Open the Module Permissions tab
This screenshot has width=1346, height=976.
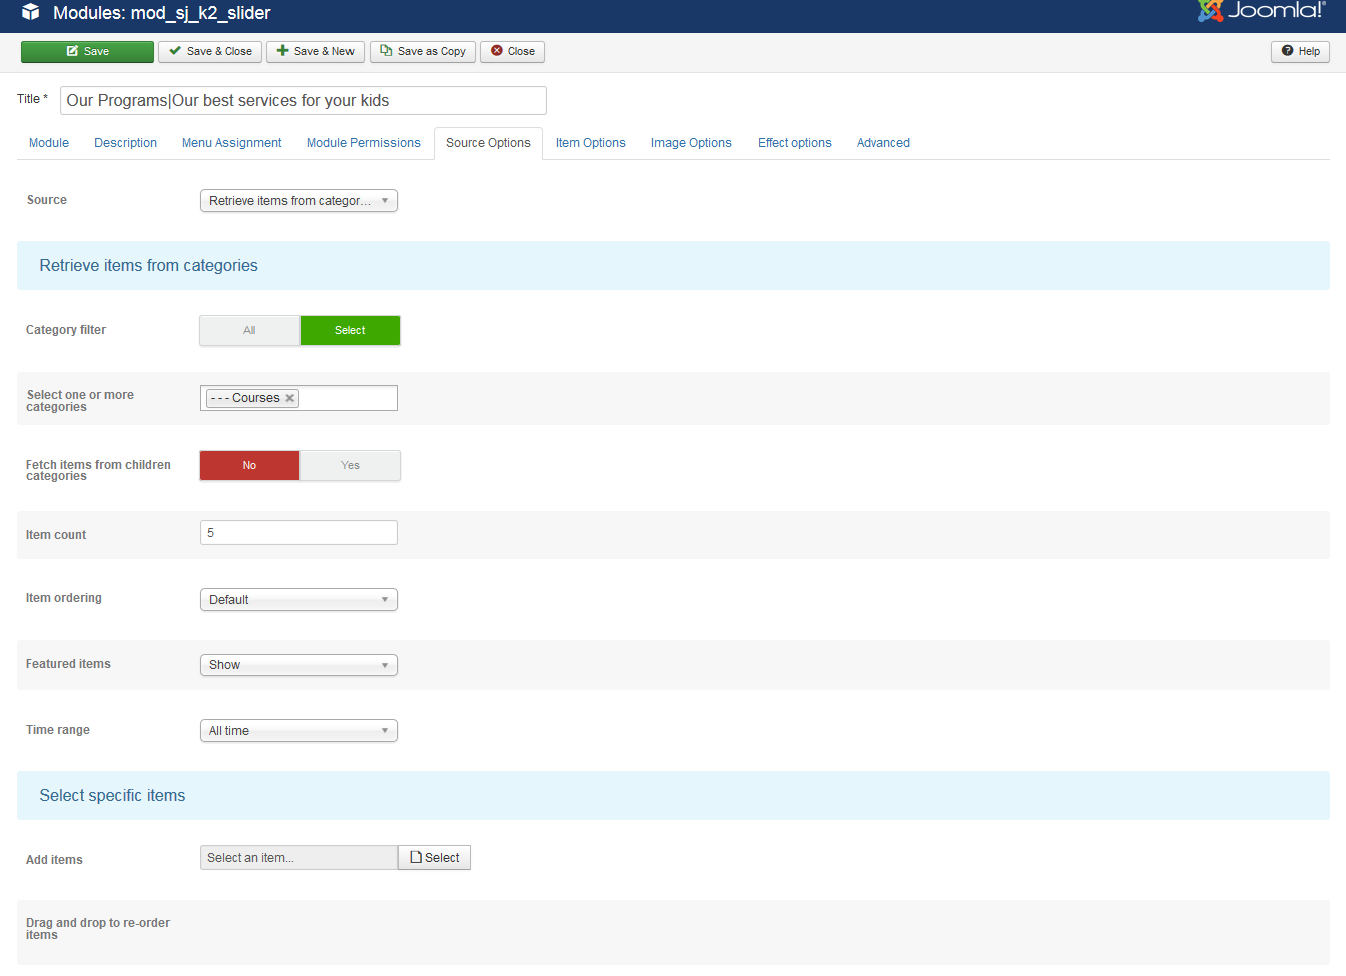coord(363,143)
